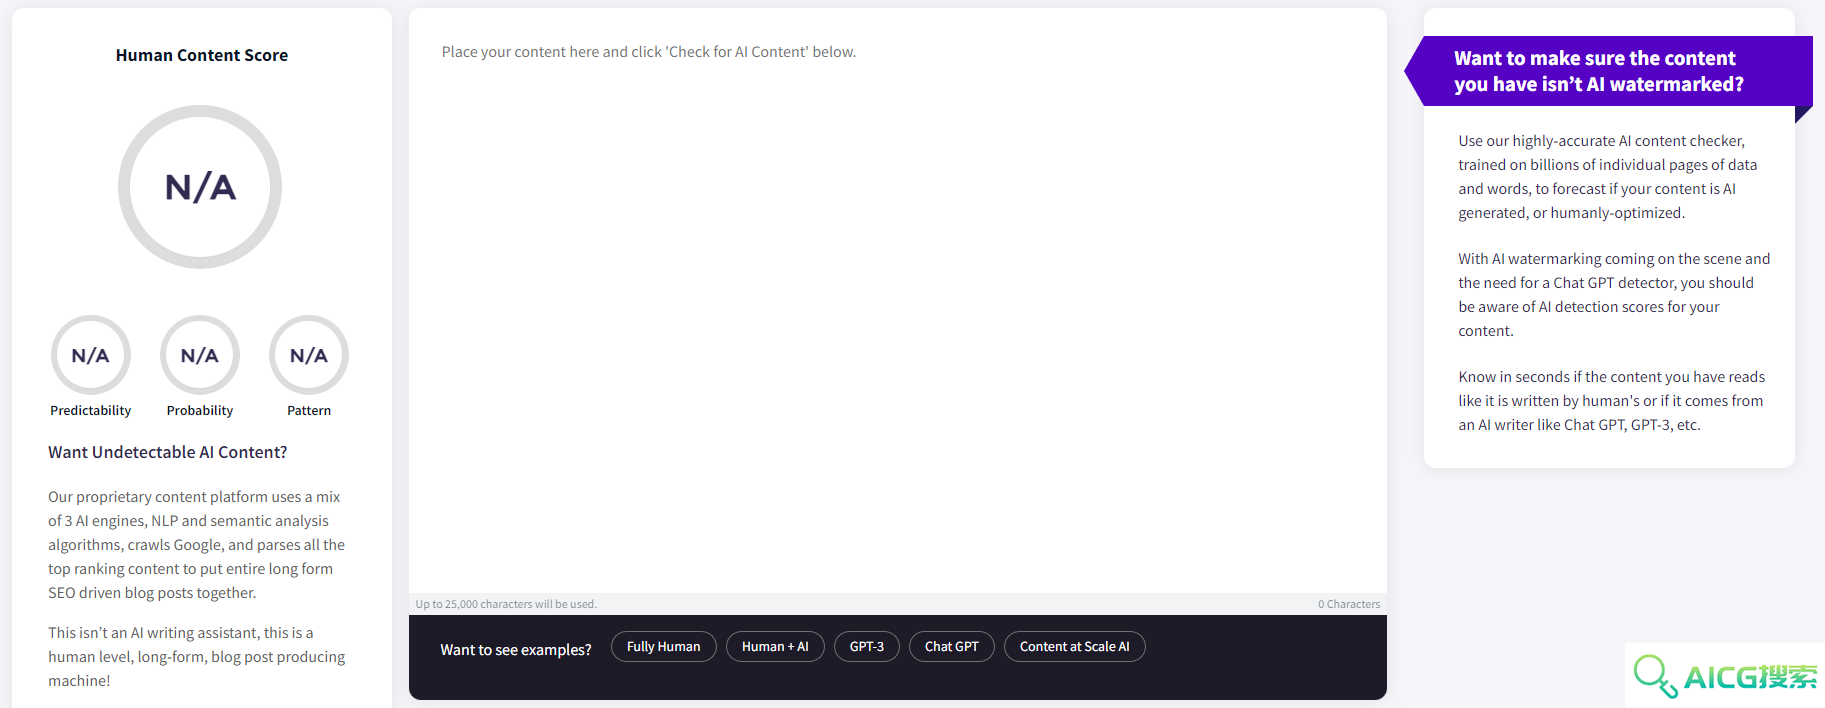1825x708 pixels.
Task: Click 'Want Undetectable AI Content?' heading
Action: [x=168, y=452]
